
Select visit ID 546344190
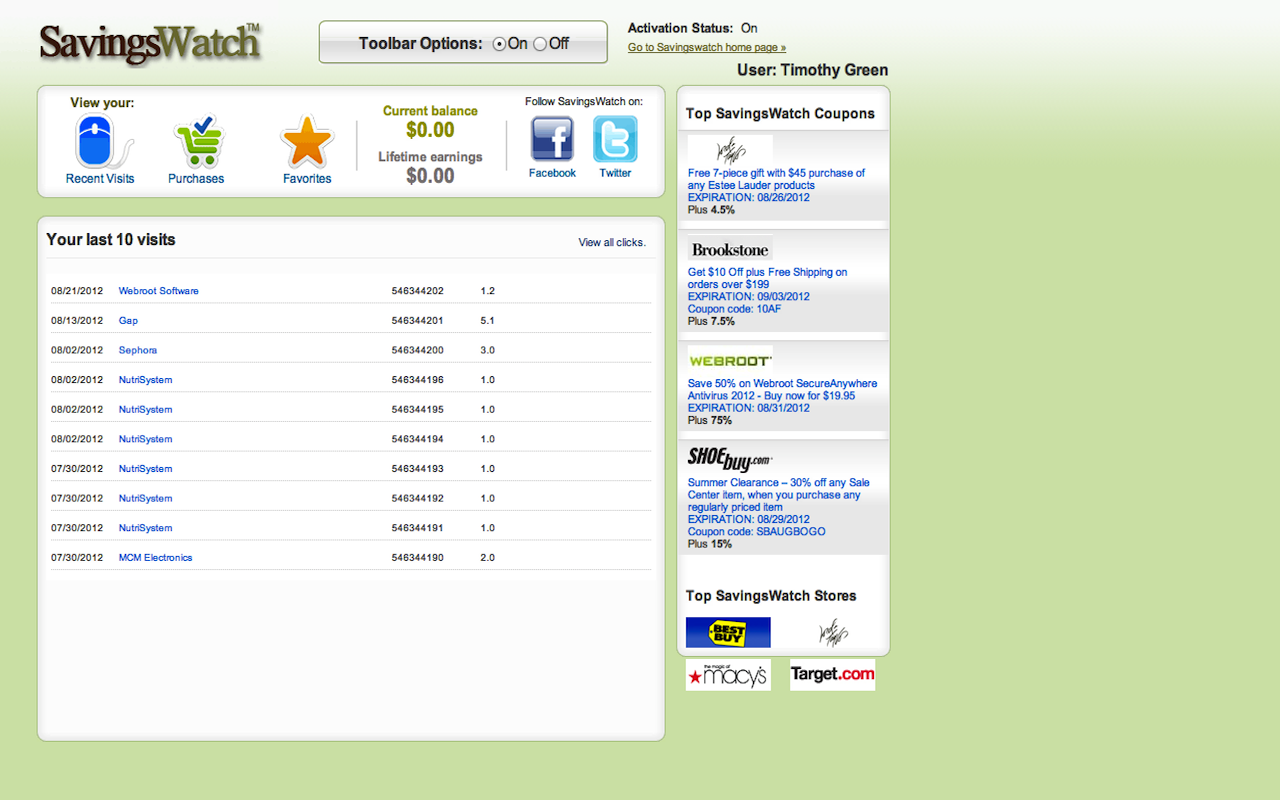418,558
